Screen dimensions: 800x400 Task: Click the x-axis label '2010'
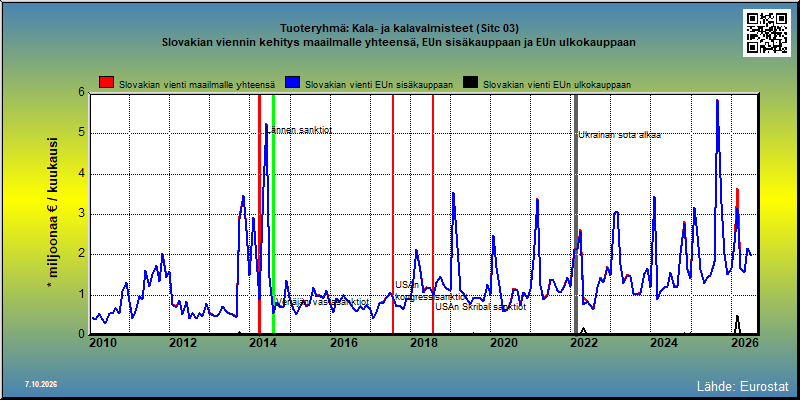pyautogui.click(x=103, y=343)
